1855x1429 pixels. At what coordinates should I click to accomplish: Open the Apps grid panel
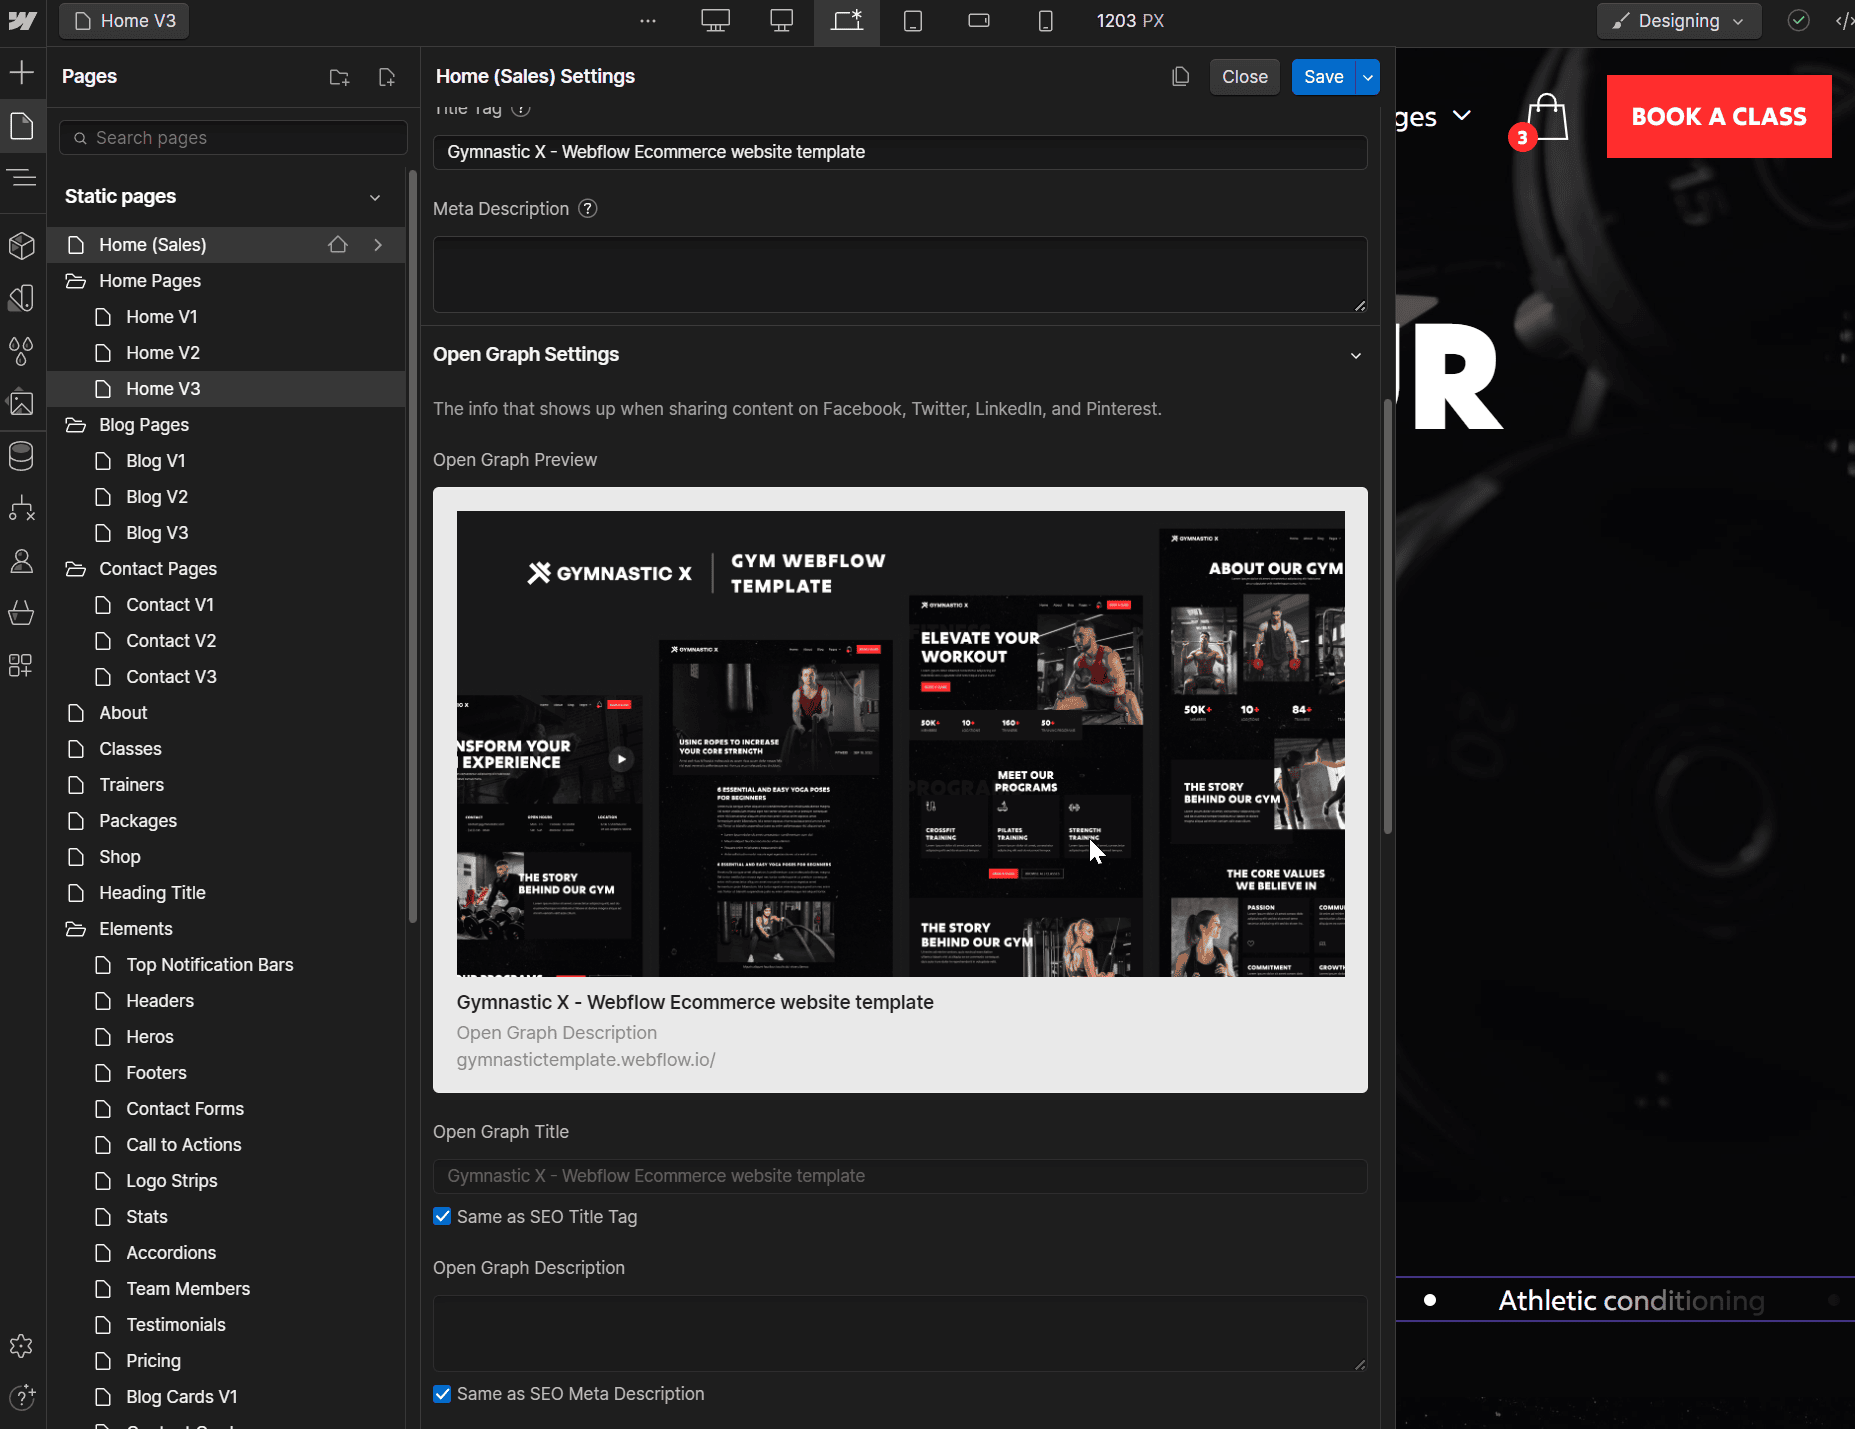pyautogui.click(x=22, y=665)
